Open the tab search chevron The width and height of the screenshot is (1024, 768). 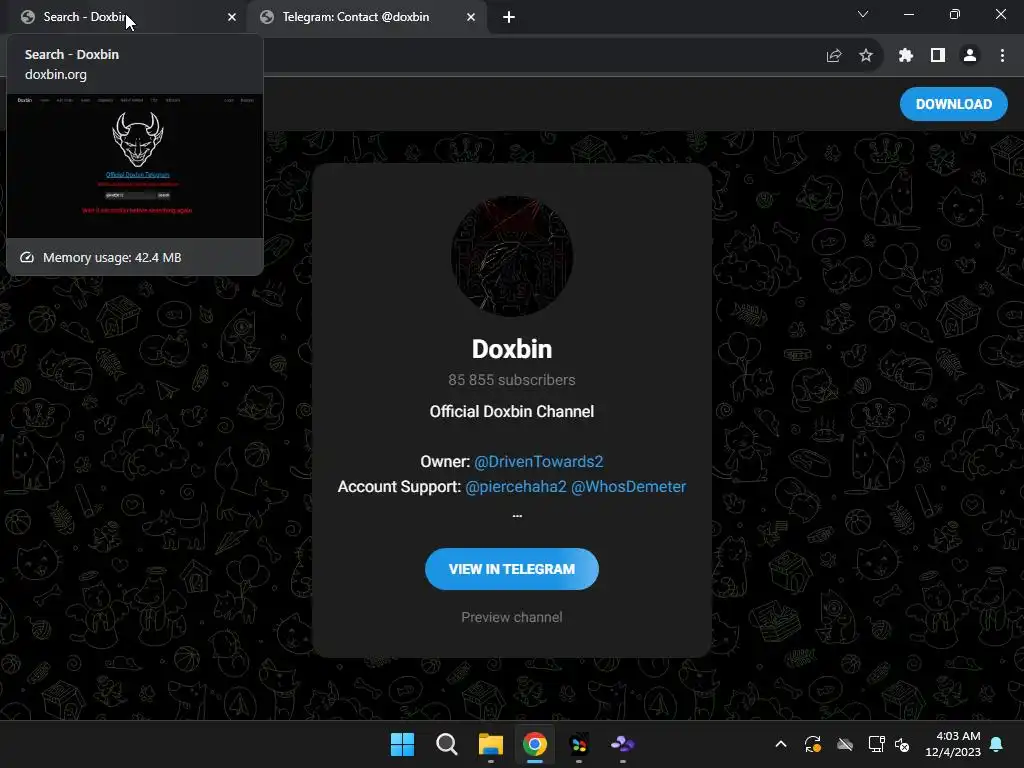pyautogui.click(x=863, y=14)
